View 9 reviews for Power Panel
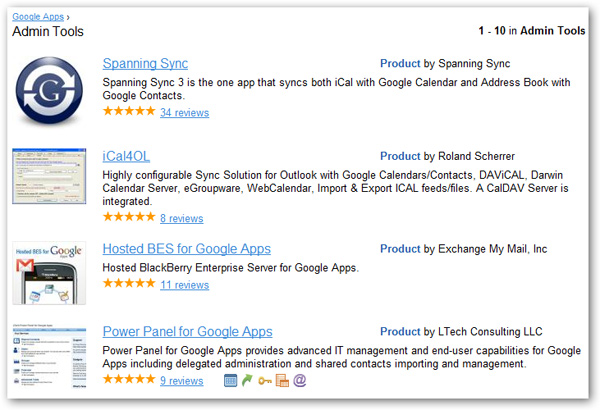The height and width of the screenshot is (410, 600). click(x=182, y=381)
